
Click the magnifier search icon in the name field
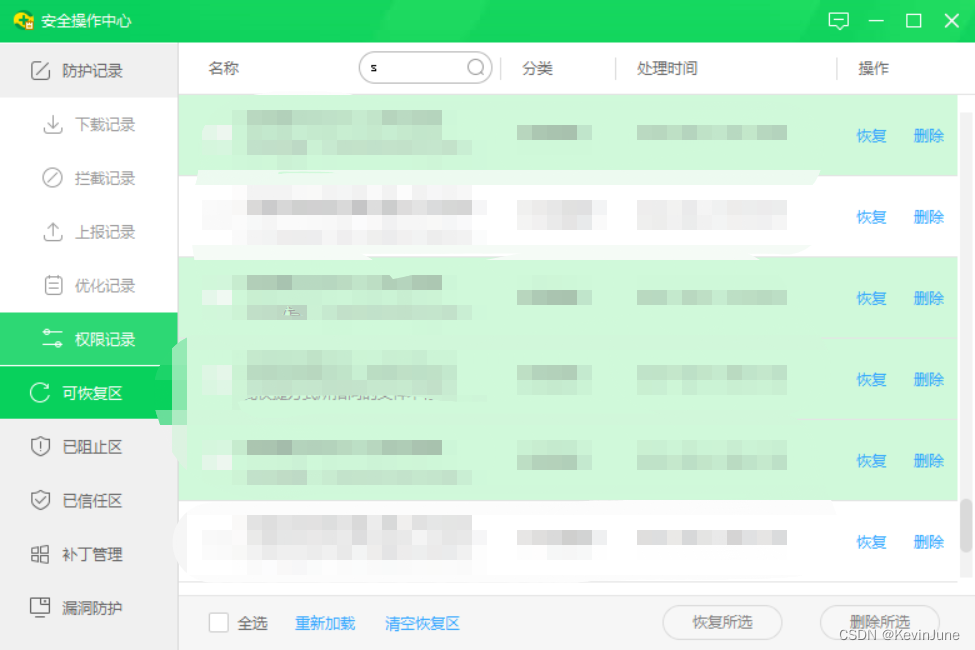pyautogui.click(x=476, y=67)
